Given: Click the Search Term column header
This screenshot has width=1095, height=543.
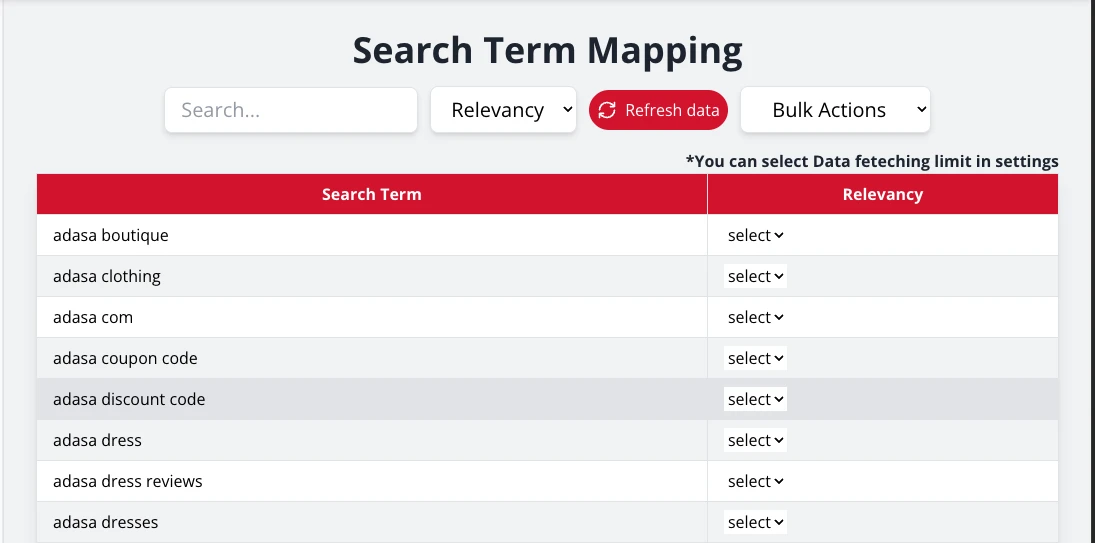Looking at the screenshot, I should coord(371,194).
